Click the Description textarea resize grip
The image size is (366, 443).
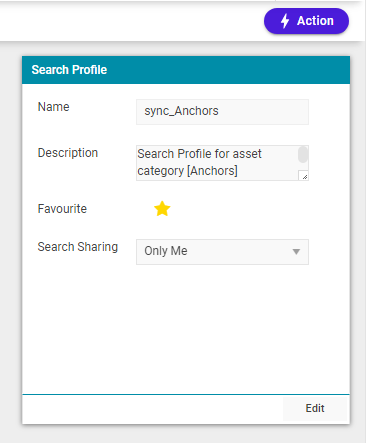tap(304, 176)
